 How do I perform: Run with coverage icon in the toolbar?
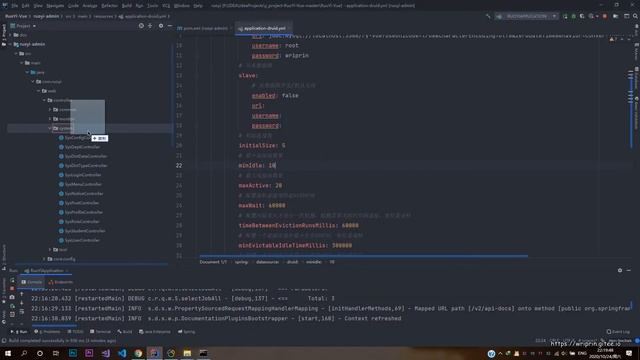tap(582, 16)
